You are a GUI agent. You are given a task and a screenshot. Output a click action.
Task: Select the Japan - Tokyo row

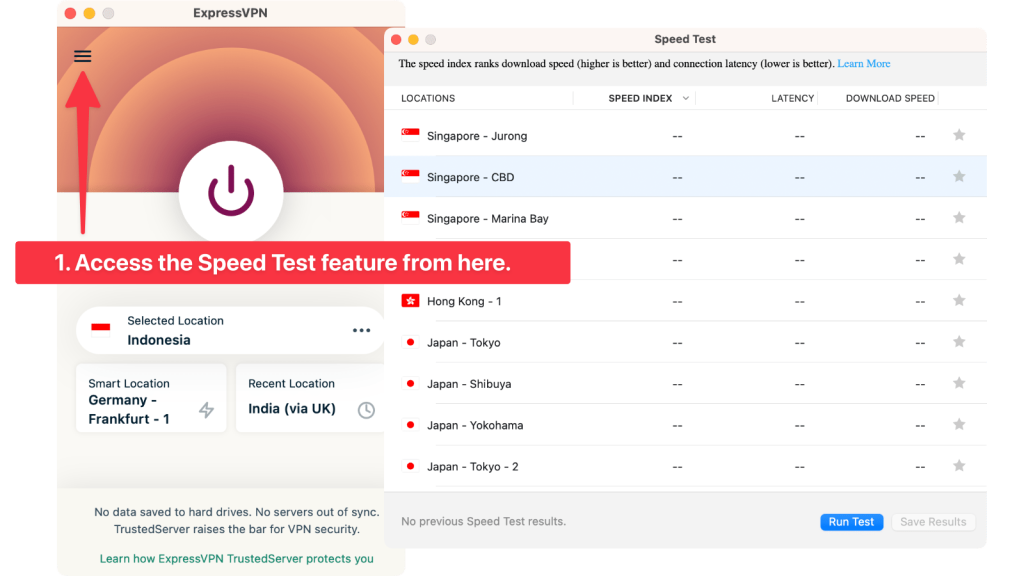click(685, 342)
